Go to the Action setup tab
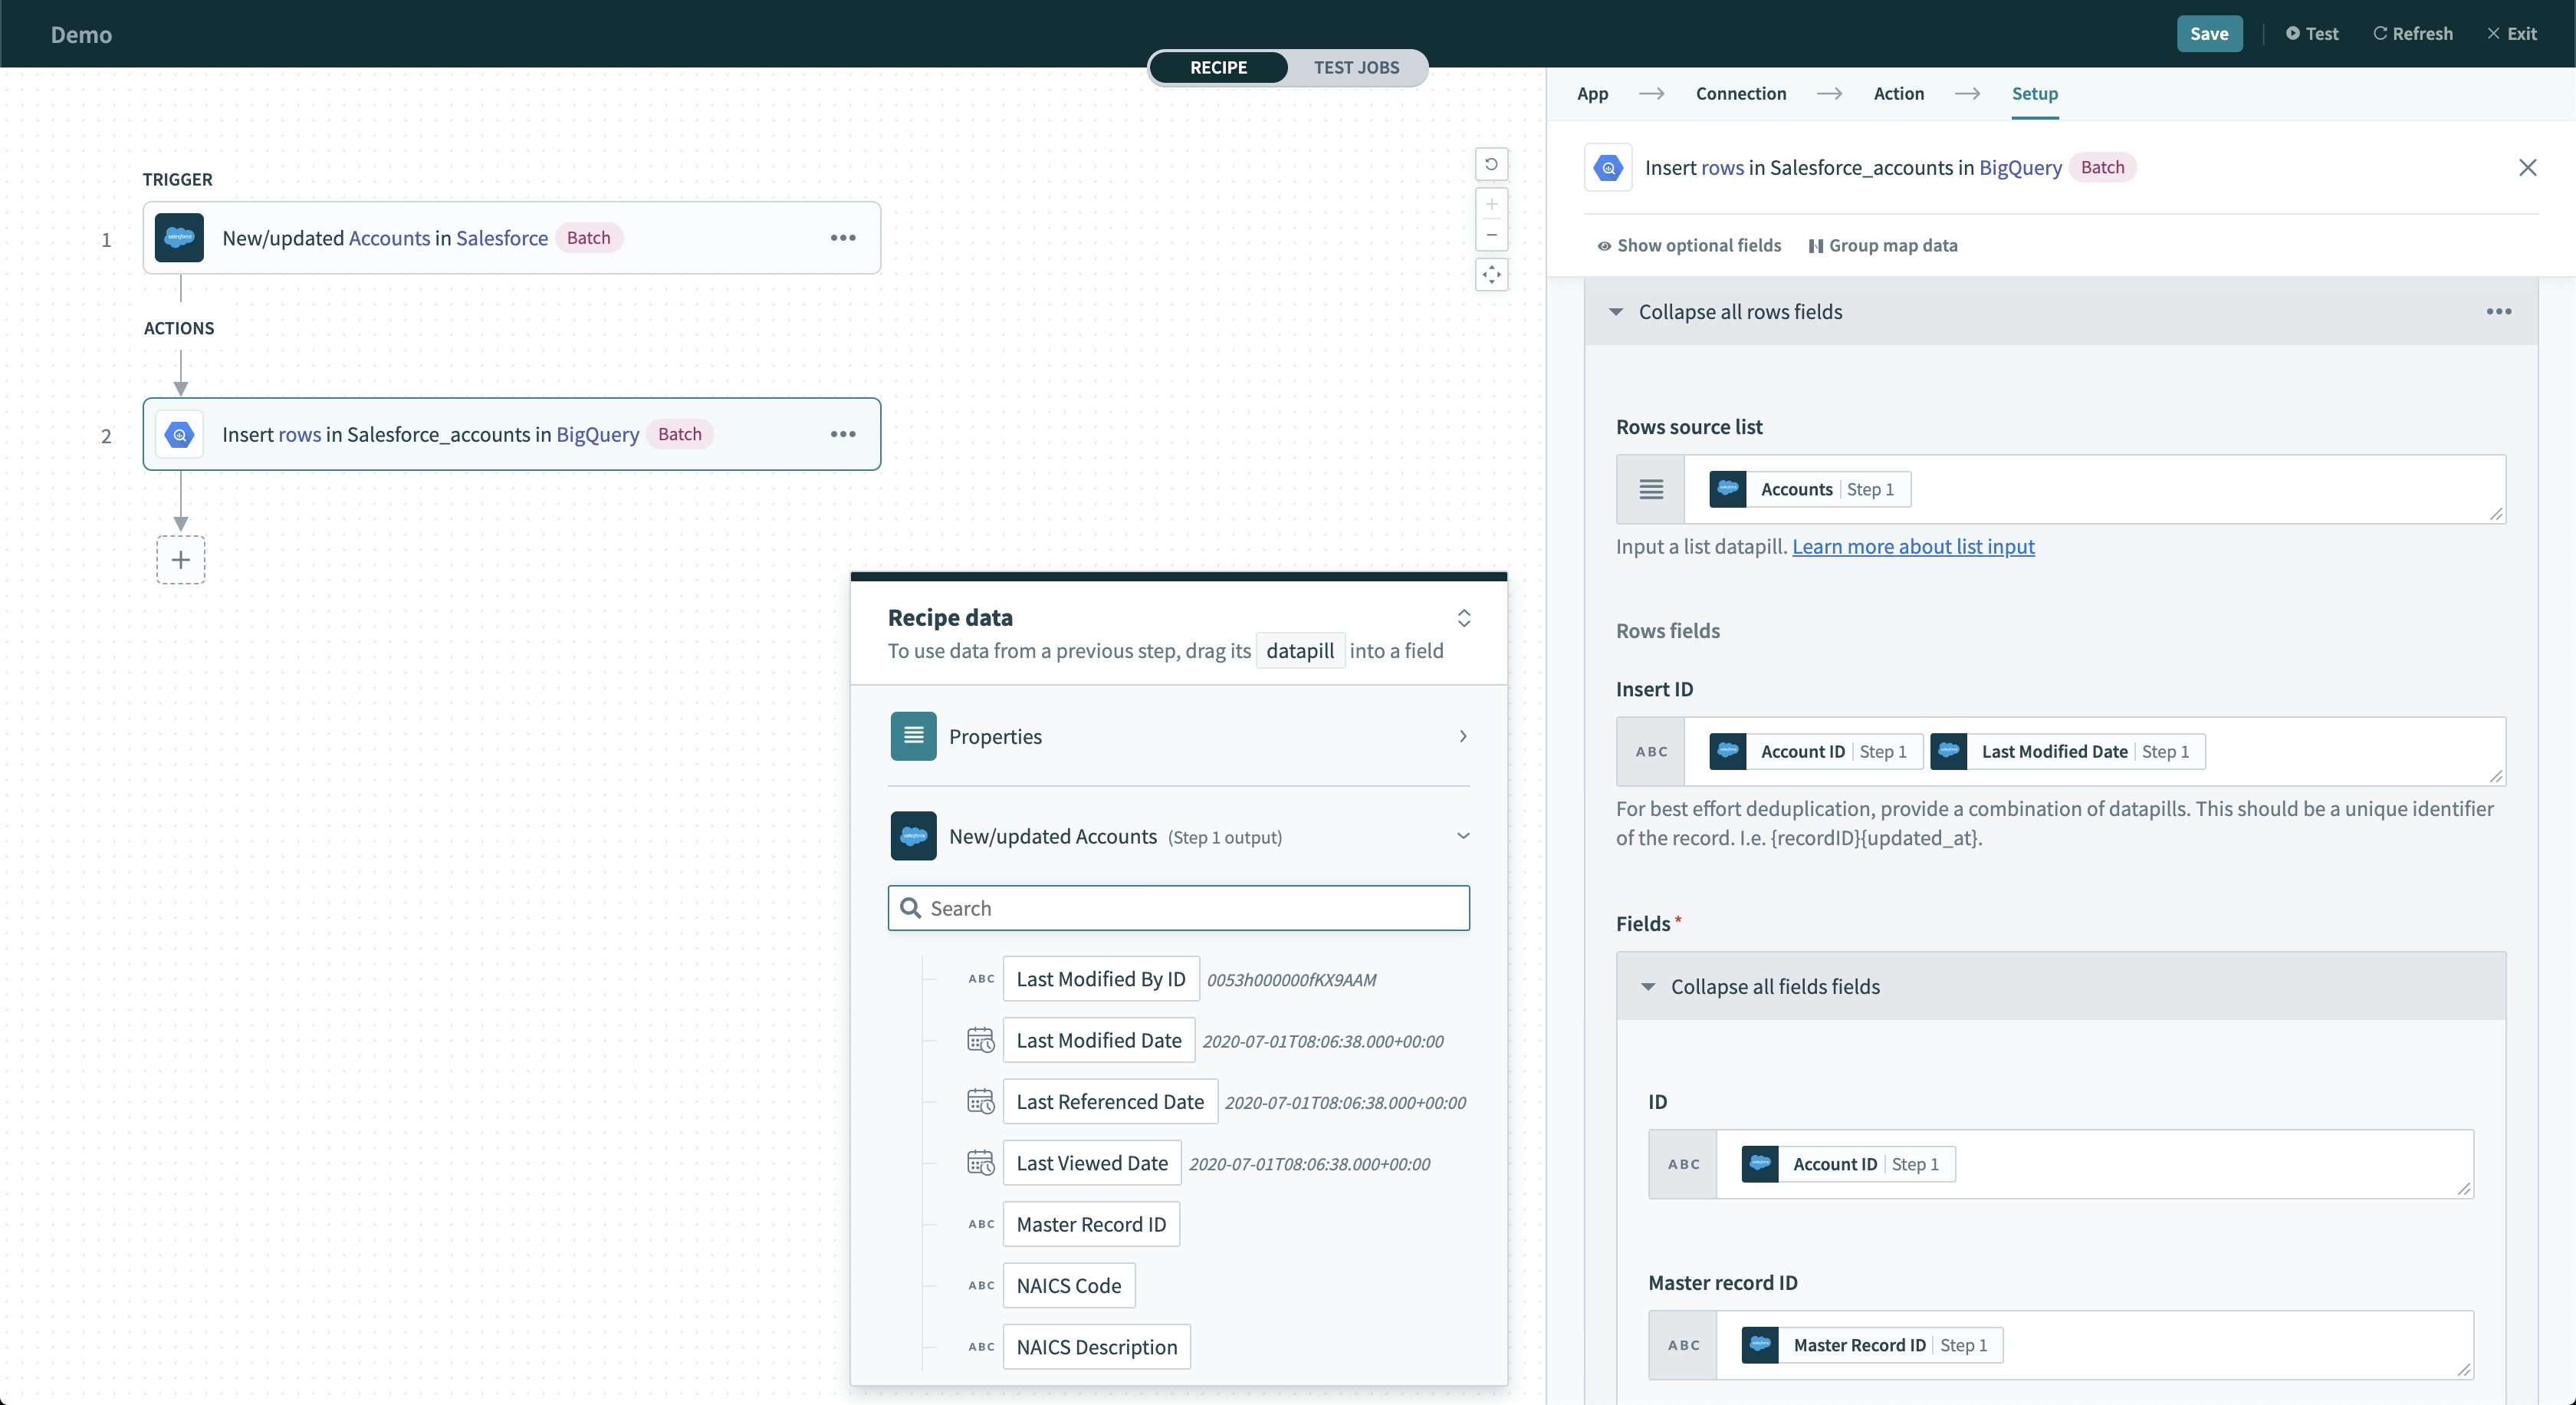2576x1405 pixels. point(1898,93)
